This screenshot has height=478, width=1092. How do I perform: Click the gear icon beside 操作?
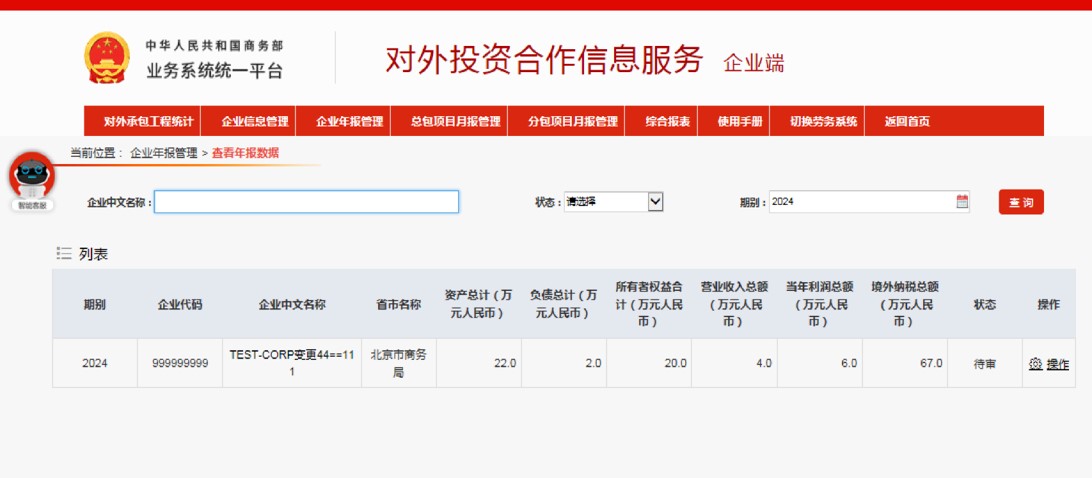pos(1035,364)
